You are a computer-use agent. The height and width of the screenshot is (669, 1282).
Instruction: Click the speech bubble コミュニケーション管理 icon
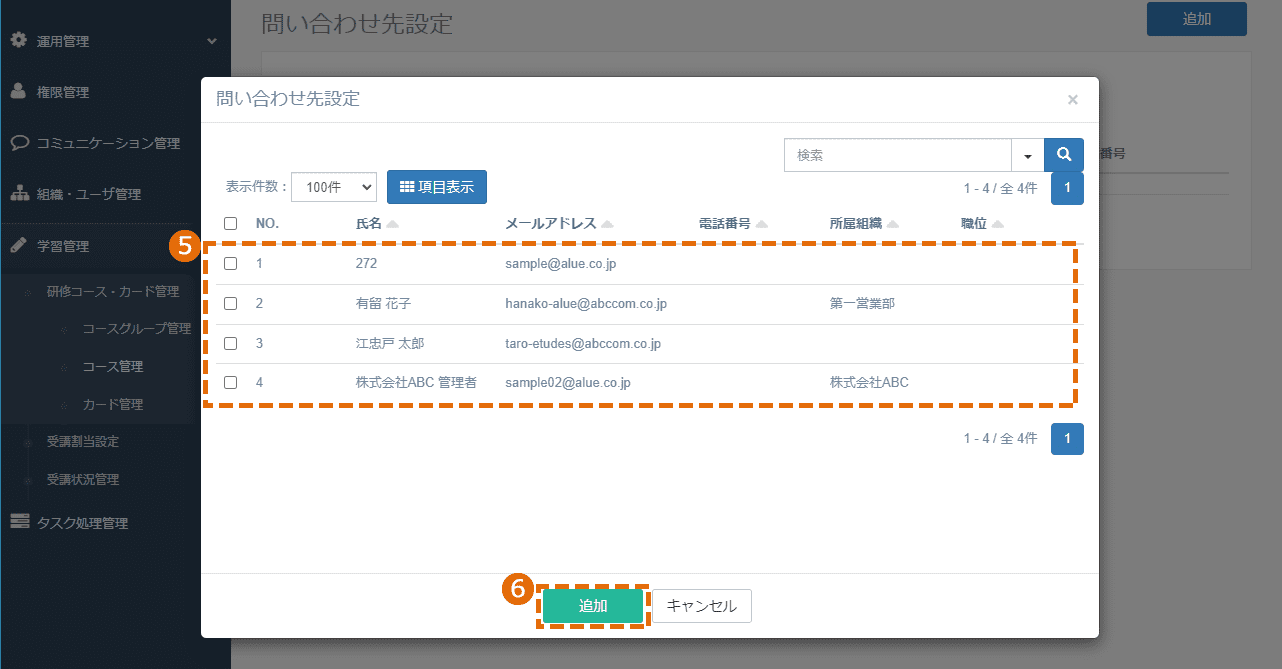click(19, 142)
